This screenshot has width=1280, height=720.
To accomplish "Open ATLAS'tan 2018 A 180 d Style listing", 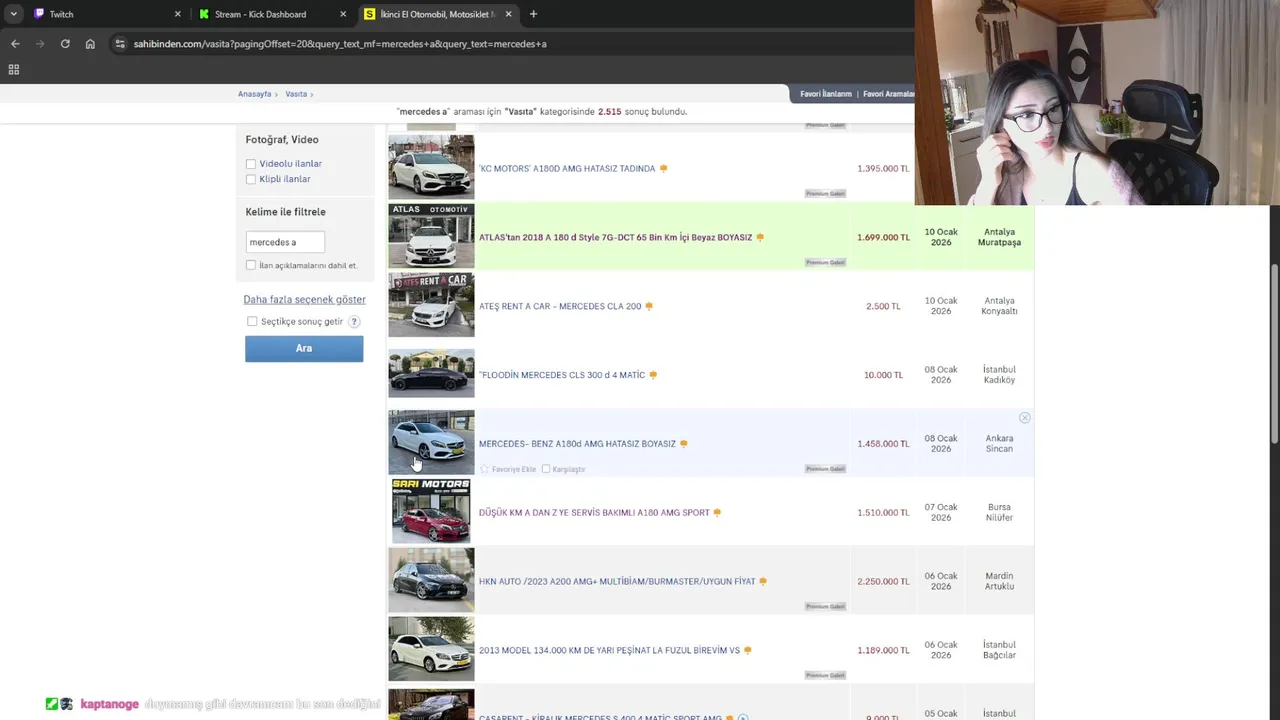I will tap(615, 238).
